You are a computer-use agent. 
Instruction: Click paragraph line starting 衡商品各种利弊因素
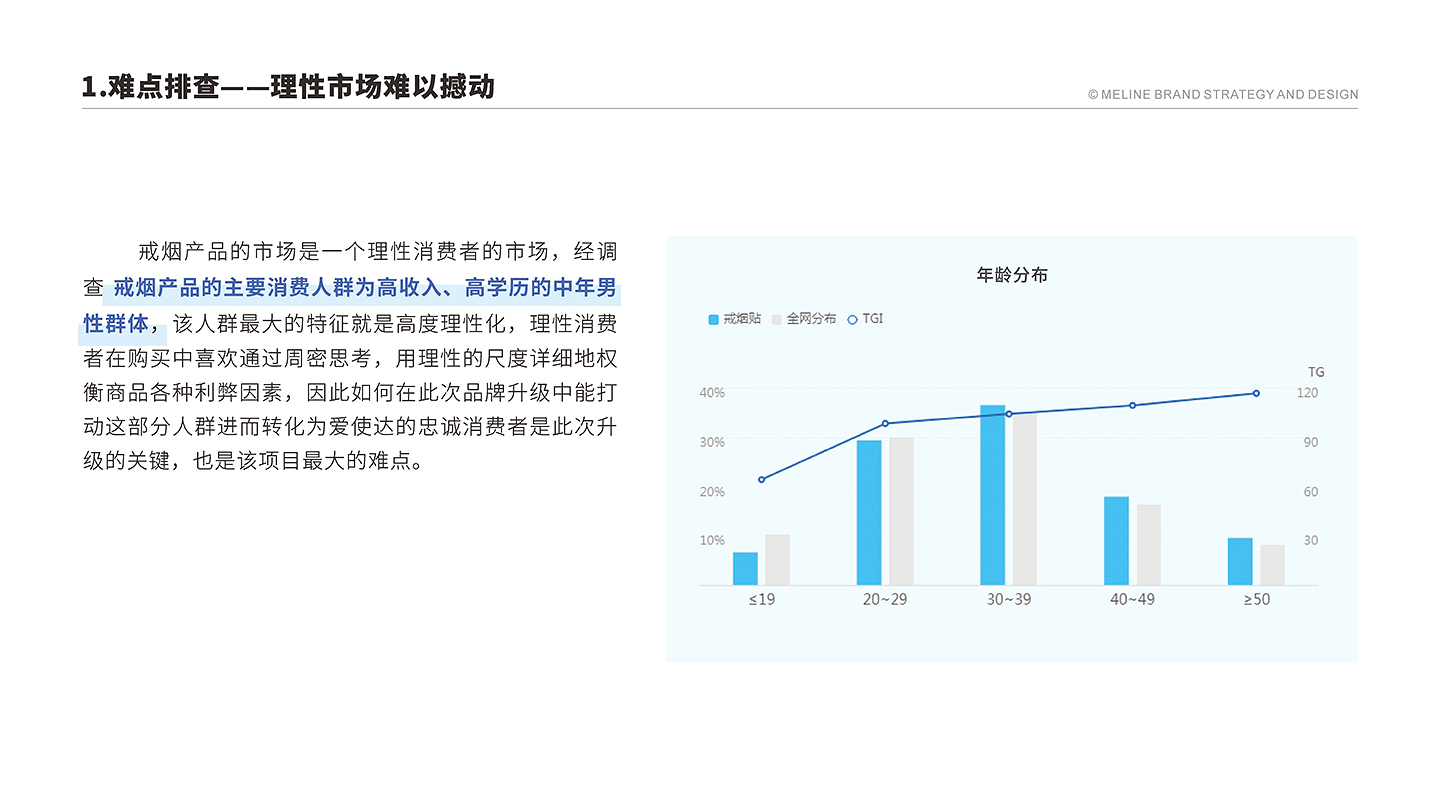pyautogui.click(x=350, y=391)
